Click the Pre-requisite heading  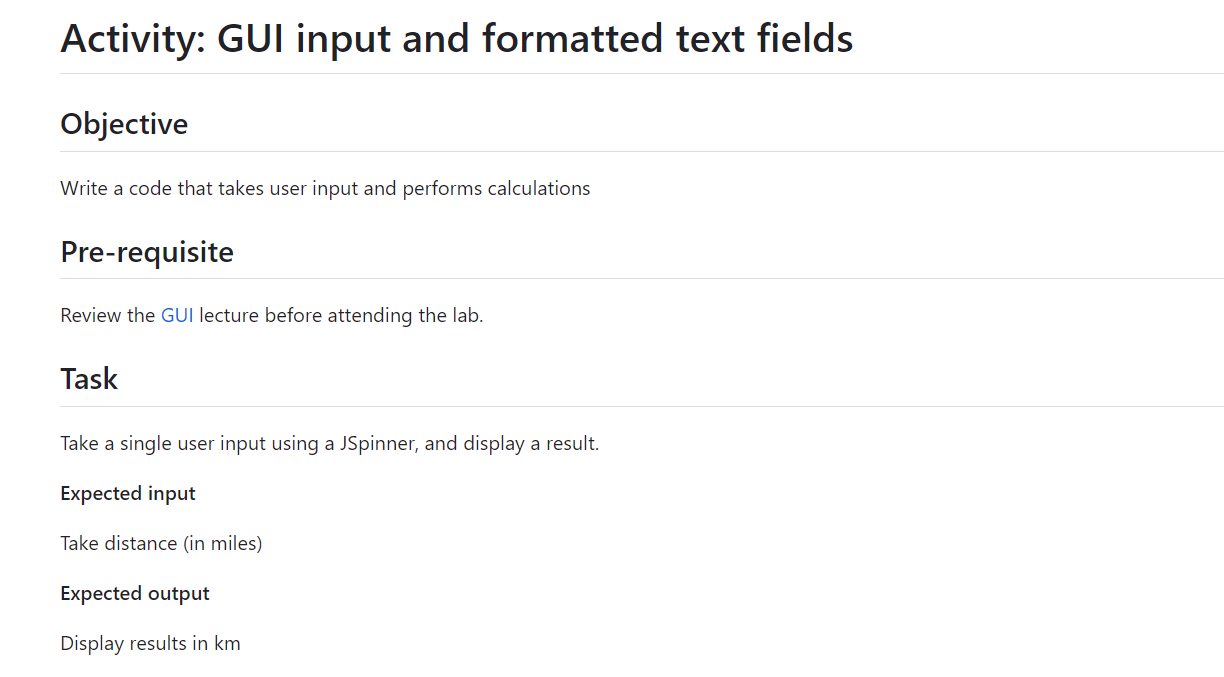coord(147,252)
